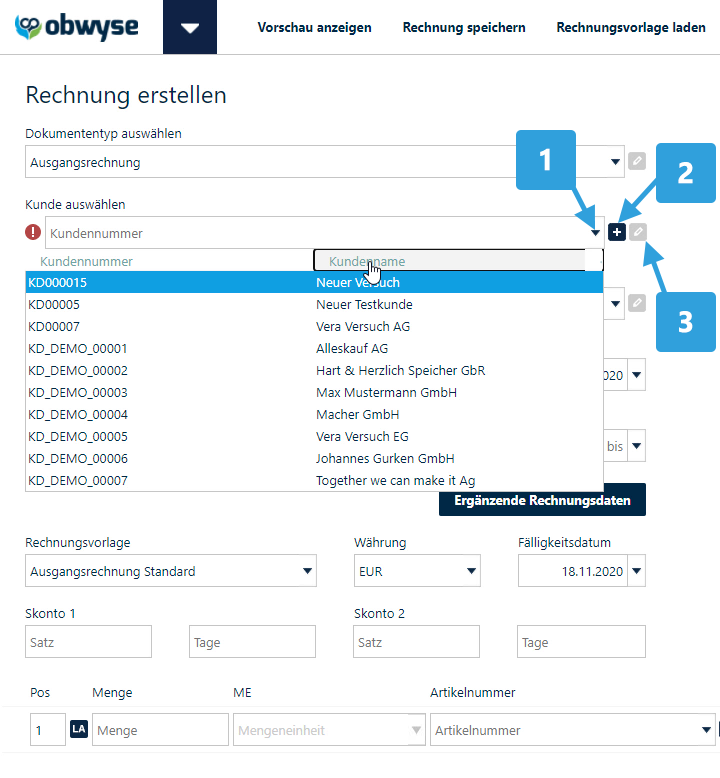Select customer KD00007 Vera Versuch AG
The height and width of the screenshot is (778, 720).
[315, 326]
